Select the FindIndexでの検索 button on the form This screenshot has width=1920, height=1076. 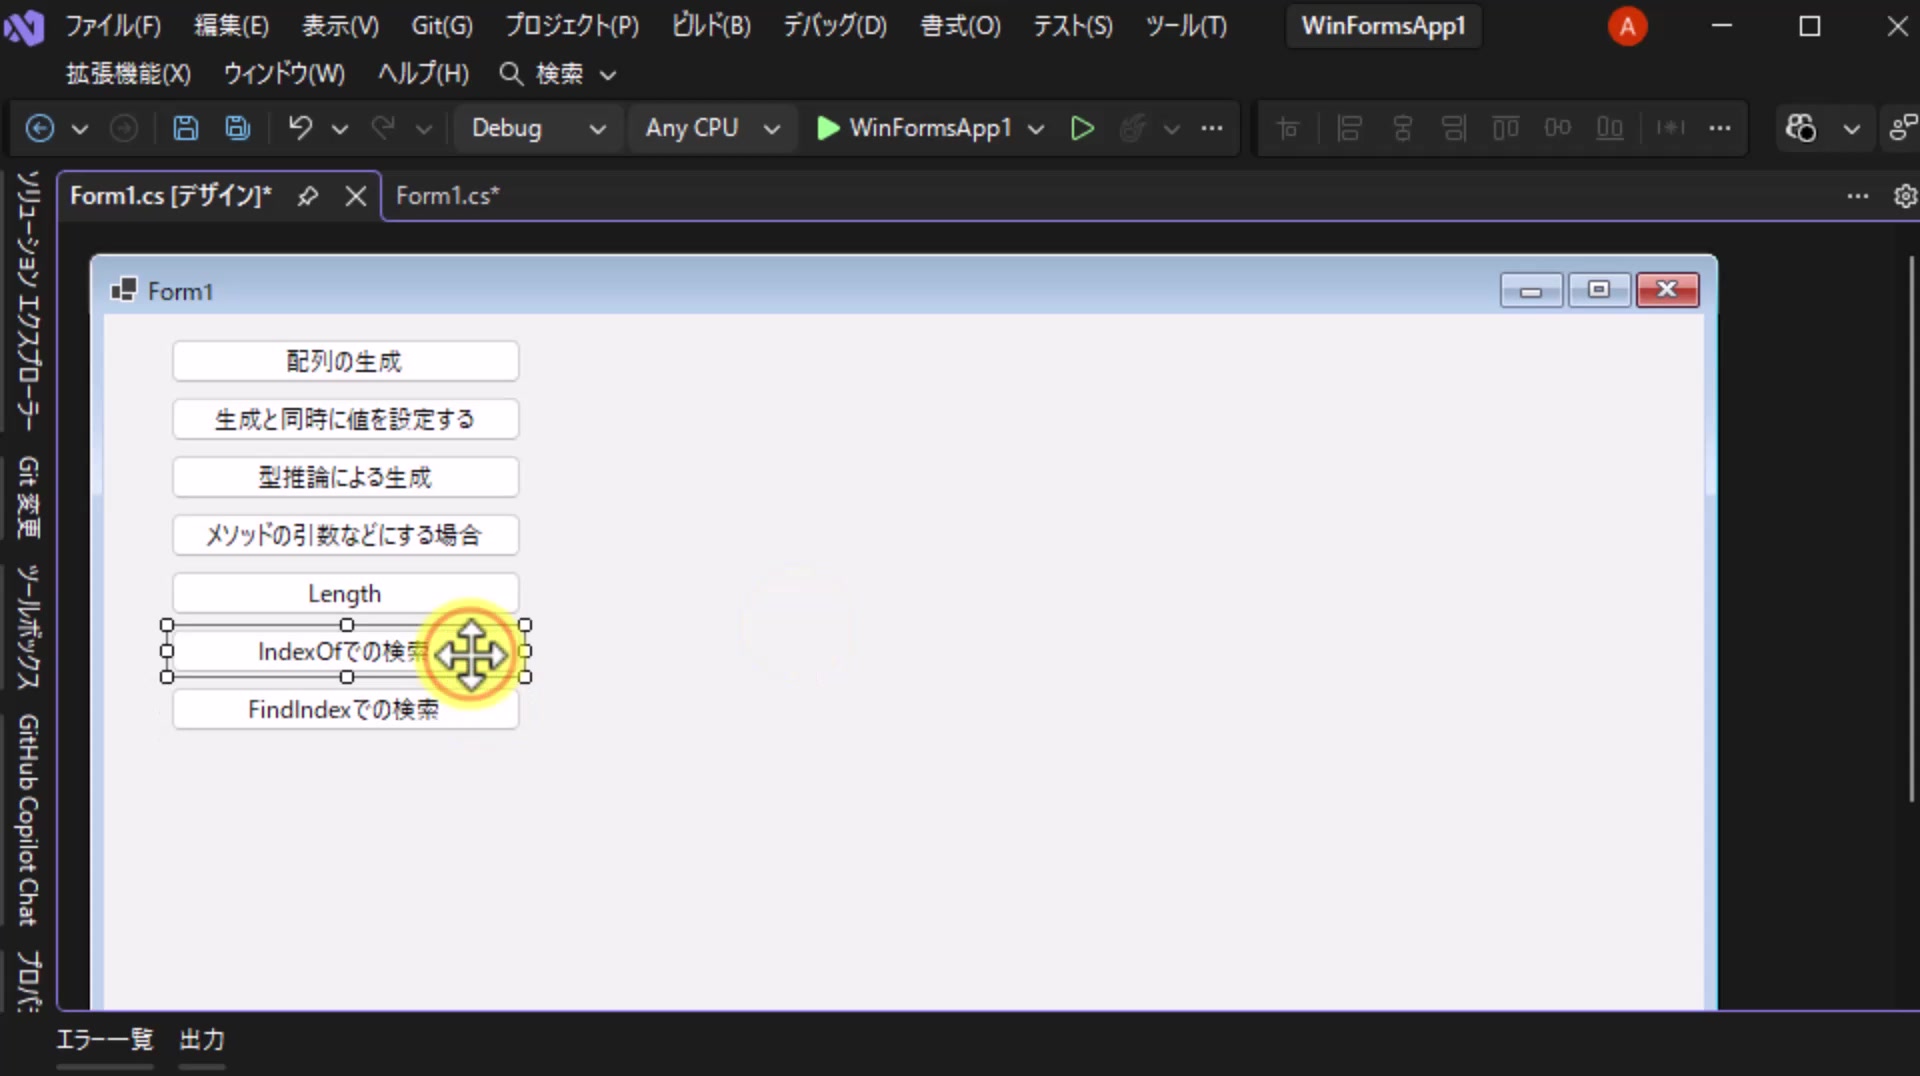pyautogui.click(x=345, y=709)
